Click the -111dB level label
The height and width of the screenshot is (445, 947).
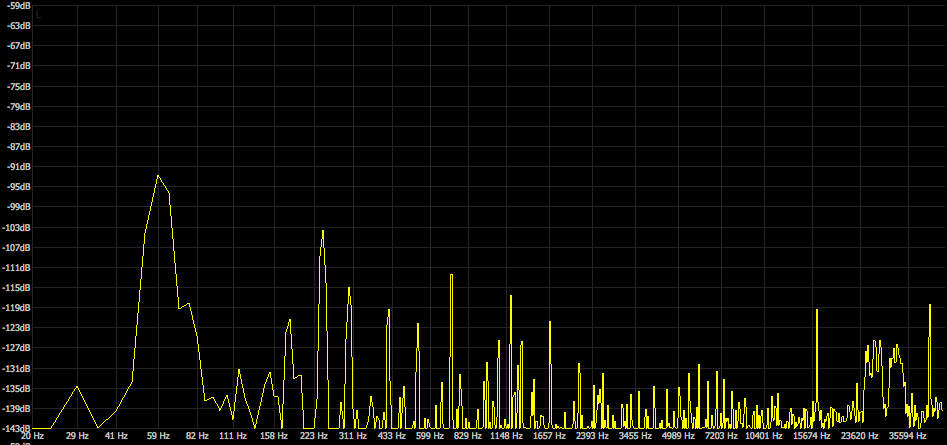click(15, 267)
